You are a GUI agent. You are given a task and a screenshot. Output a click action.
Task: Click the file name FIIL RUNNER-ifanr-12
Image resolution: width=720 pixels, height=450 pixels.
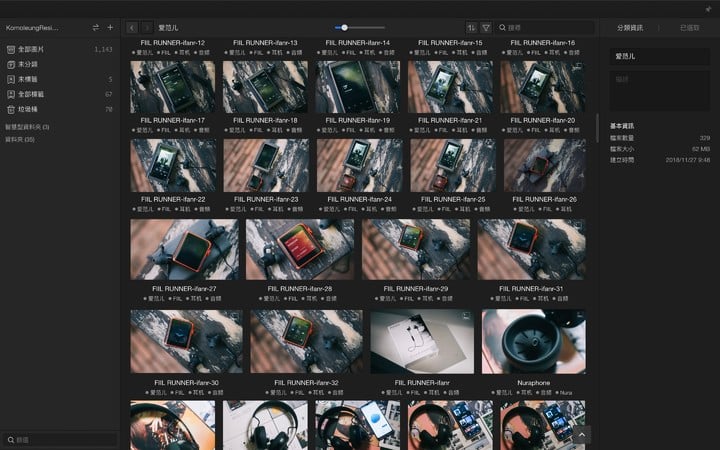[173, 43]
